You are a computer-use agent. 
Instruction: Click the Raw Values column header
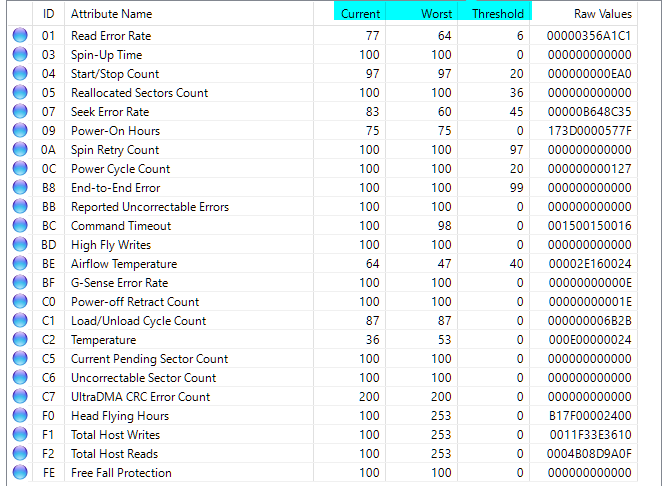click(602, 14)
